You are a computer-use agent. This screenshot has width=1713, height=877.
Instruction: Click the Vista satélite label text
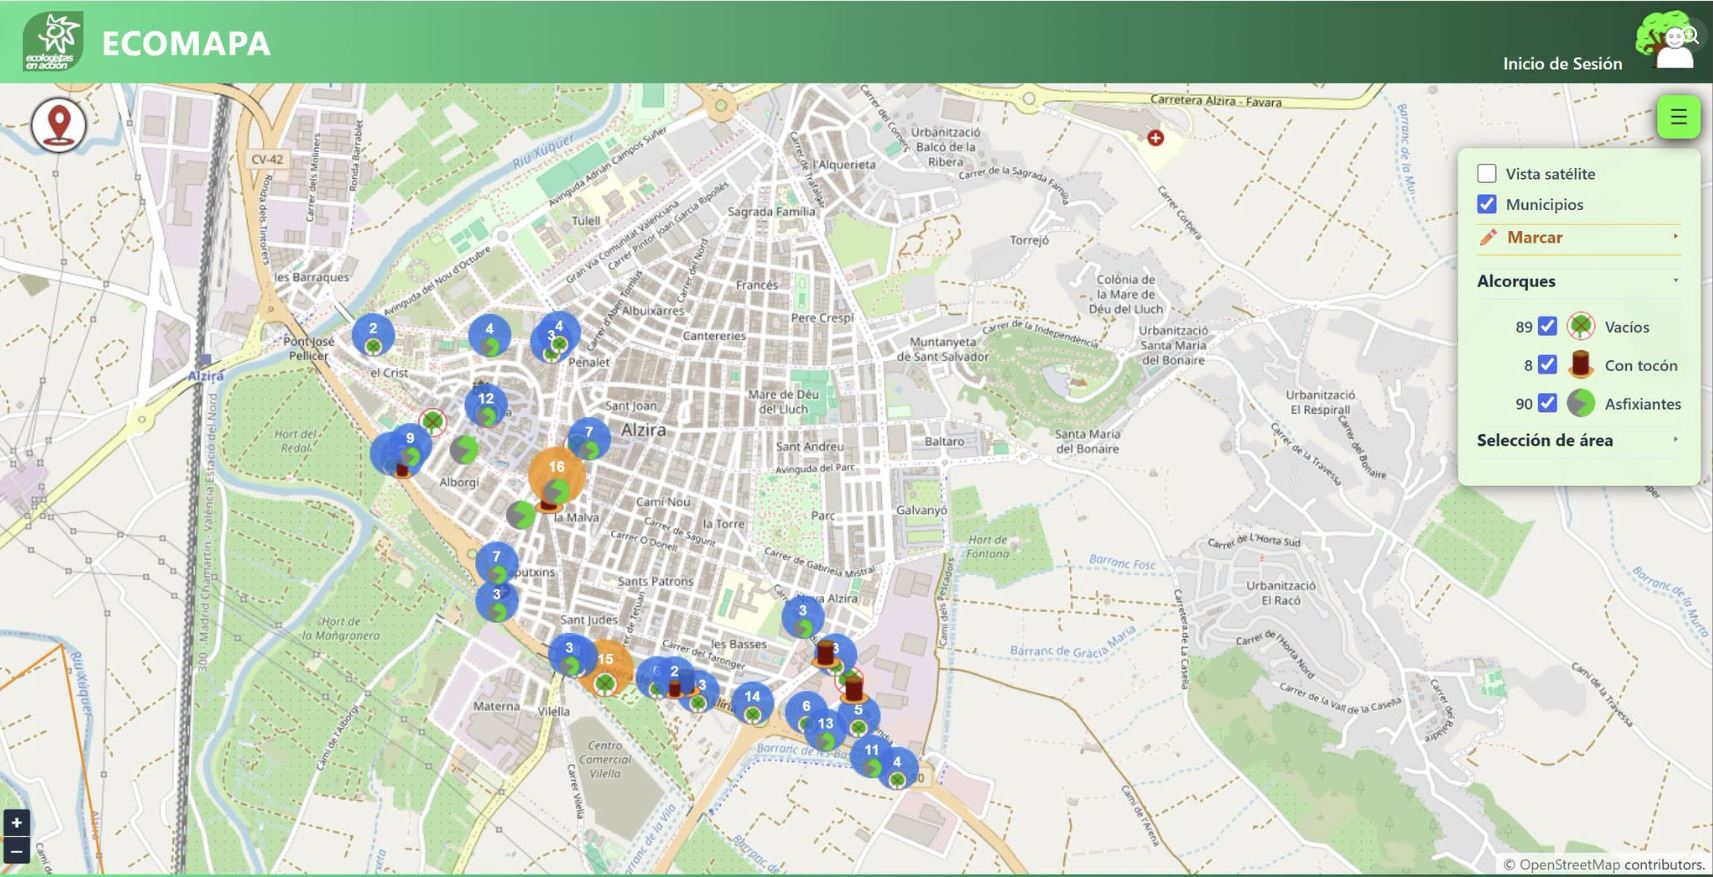(1550, 174)
